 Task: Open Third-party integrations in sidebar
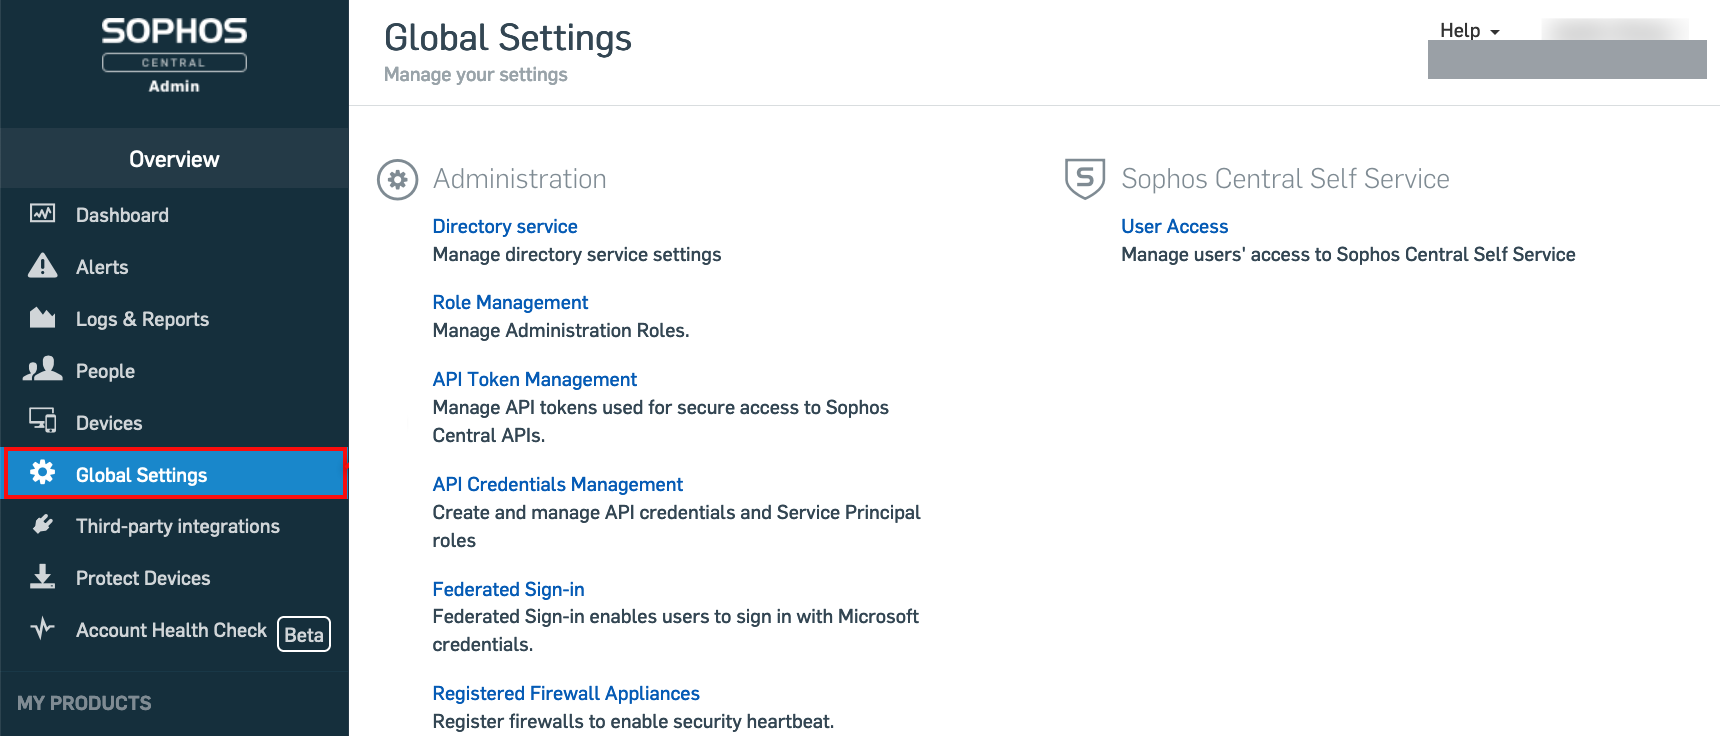click(174, 526)
